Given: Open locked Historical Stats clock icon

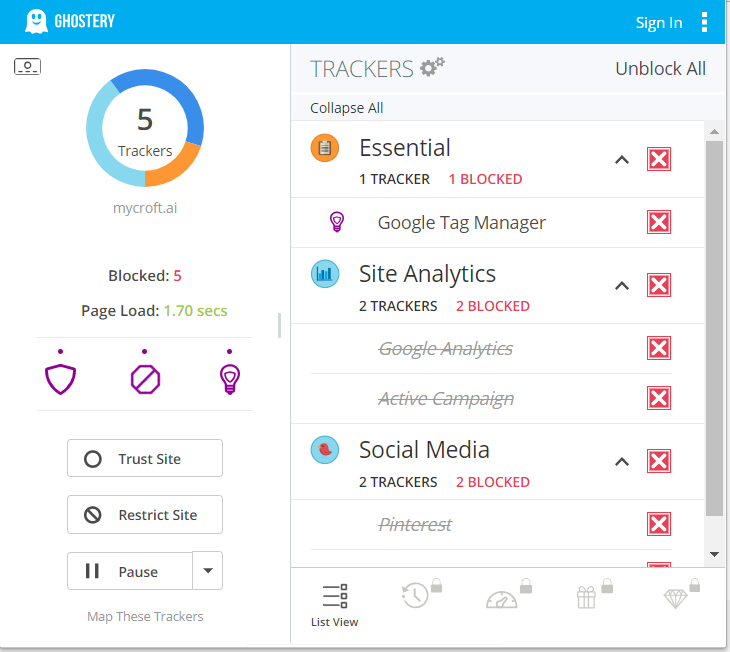Looking at the screenshot, I should (415, 595).
